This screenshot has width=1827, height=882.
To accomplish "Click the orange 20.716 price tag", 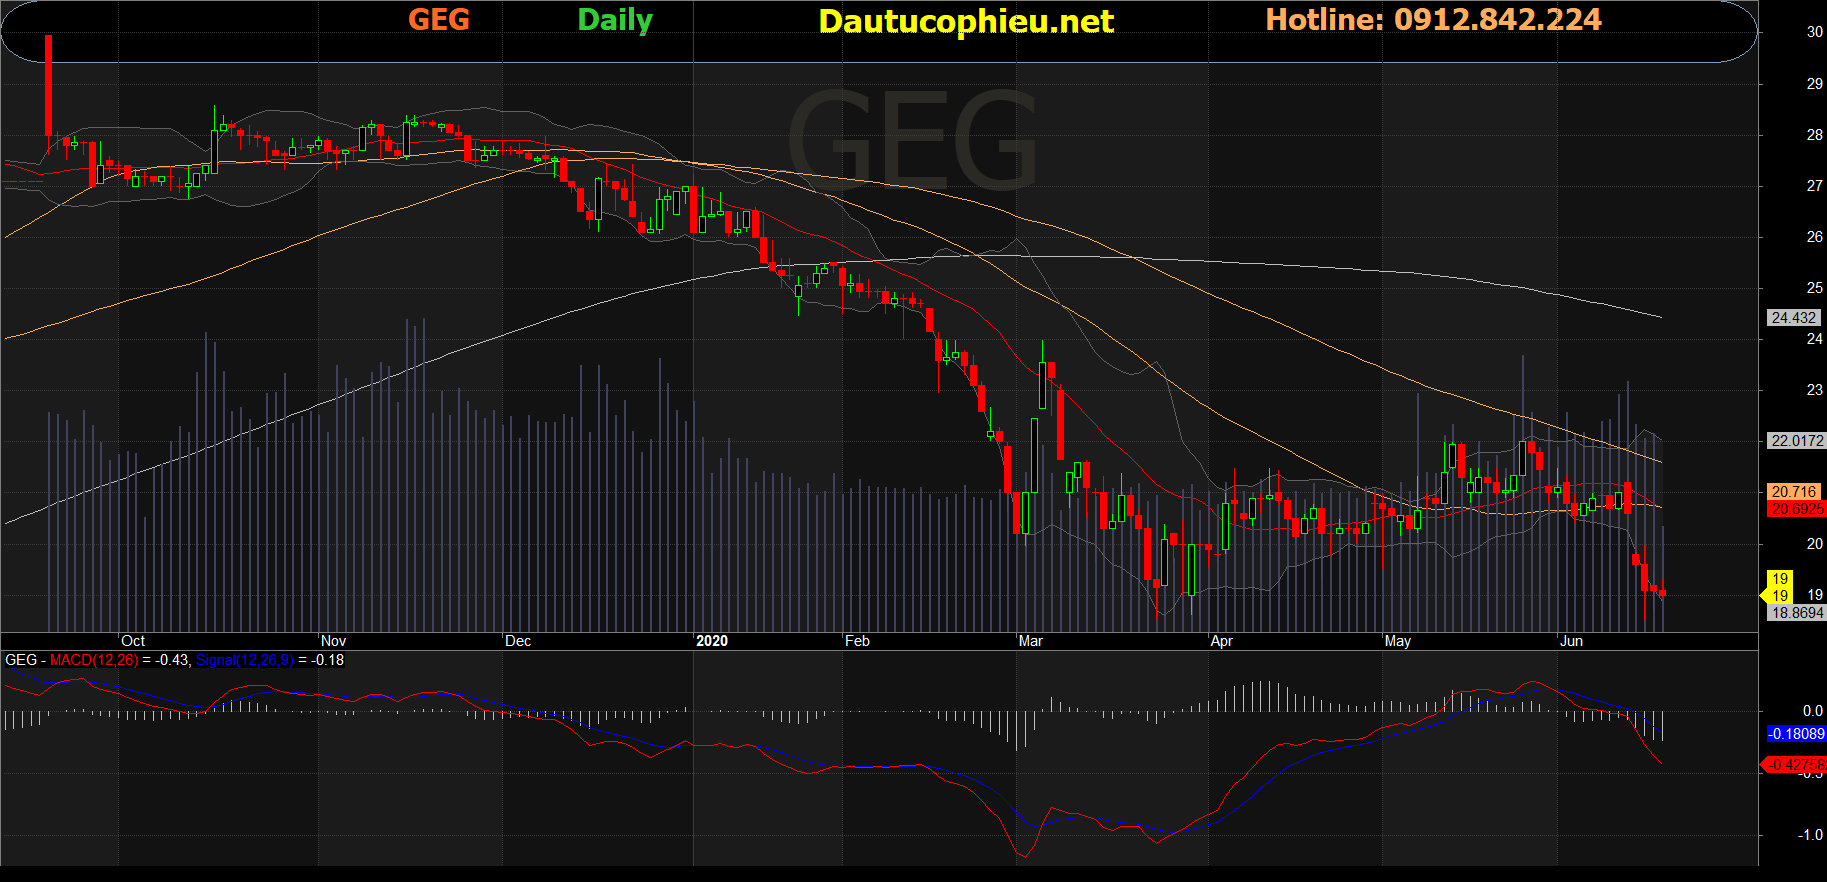I will tap(1793, 492).
